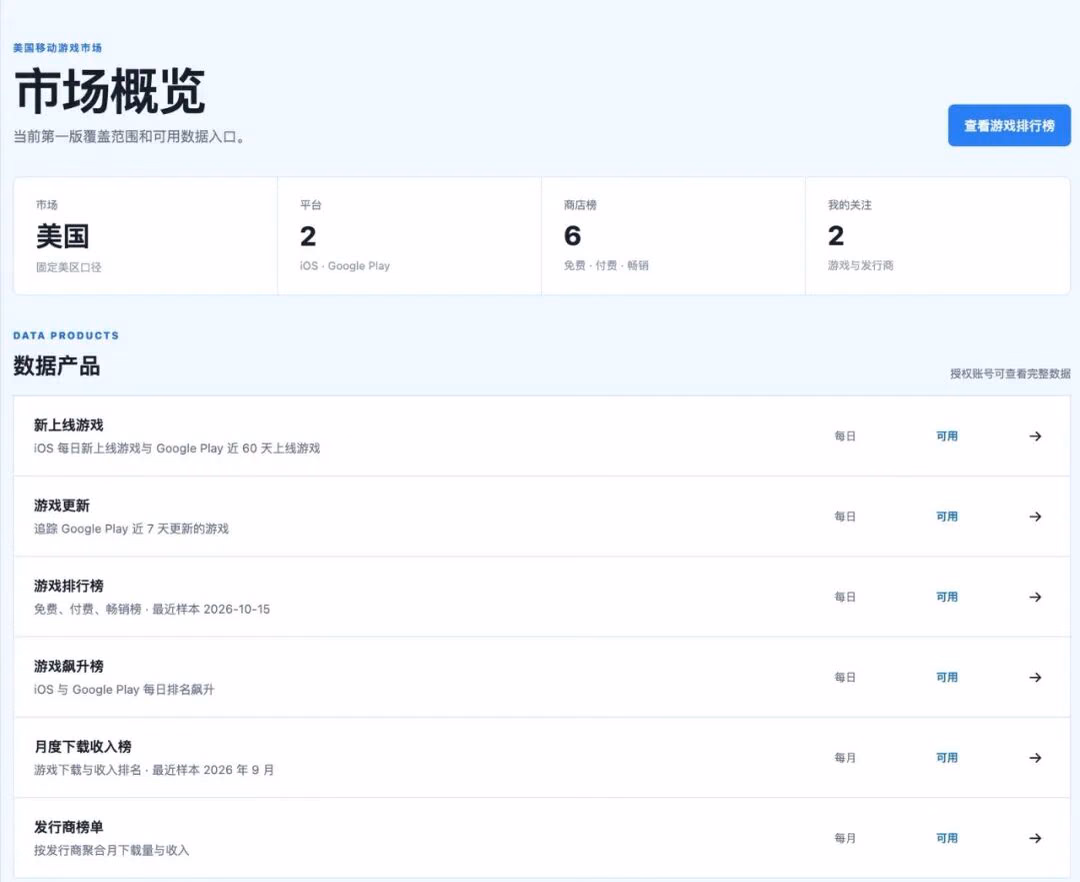Click description with 最近样本 2026 年 9 月
The image size is (1080, 882).
[x=154, y=770]
